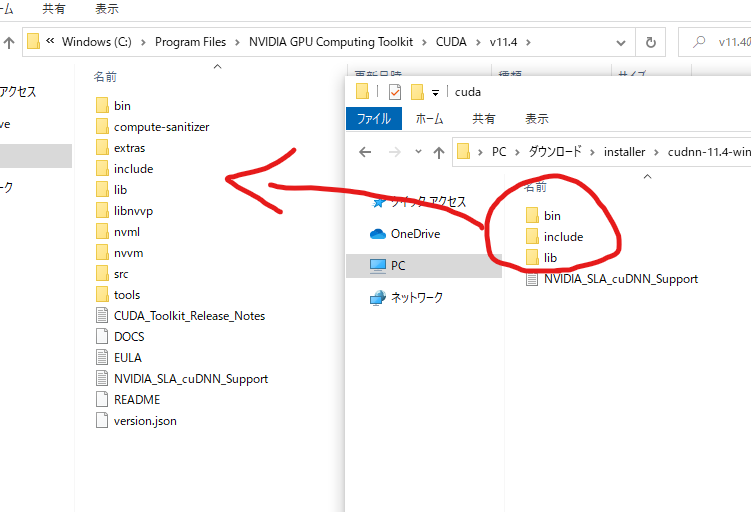The height and width of the screenshot is (512, 751).
Task: Select the libnvvp folder
Action: 125,211
